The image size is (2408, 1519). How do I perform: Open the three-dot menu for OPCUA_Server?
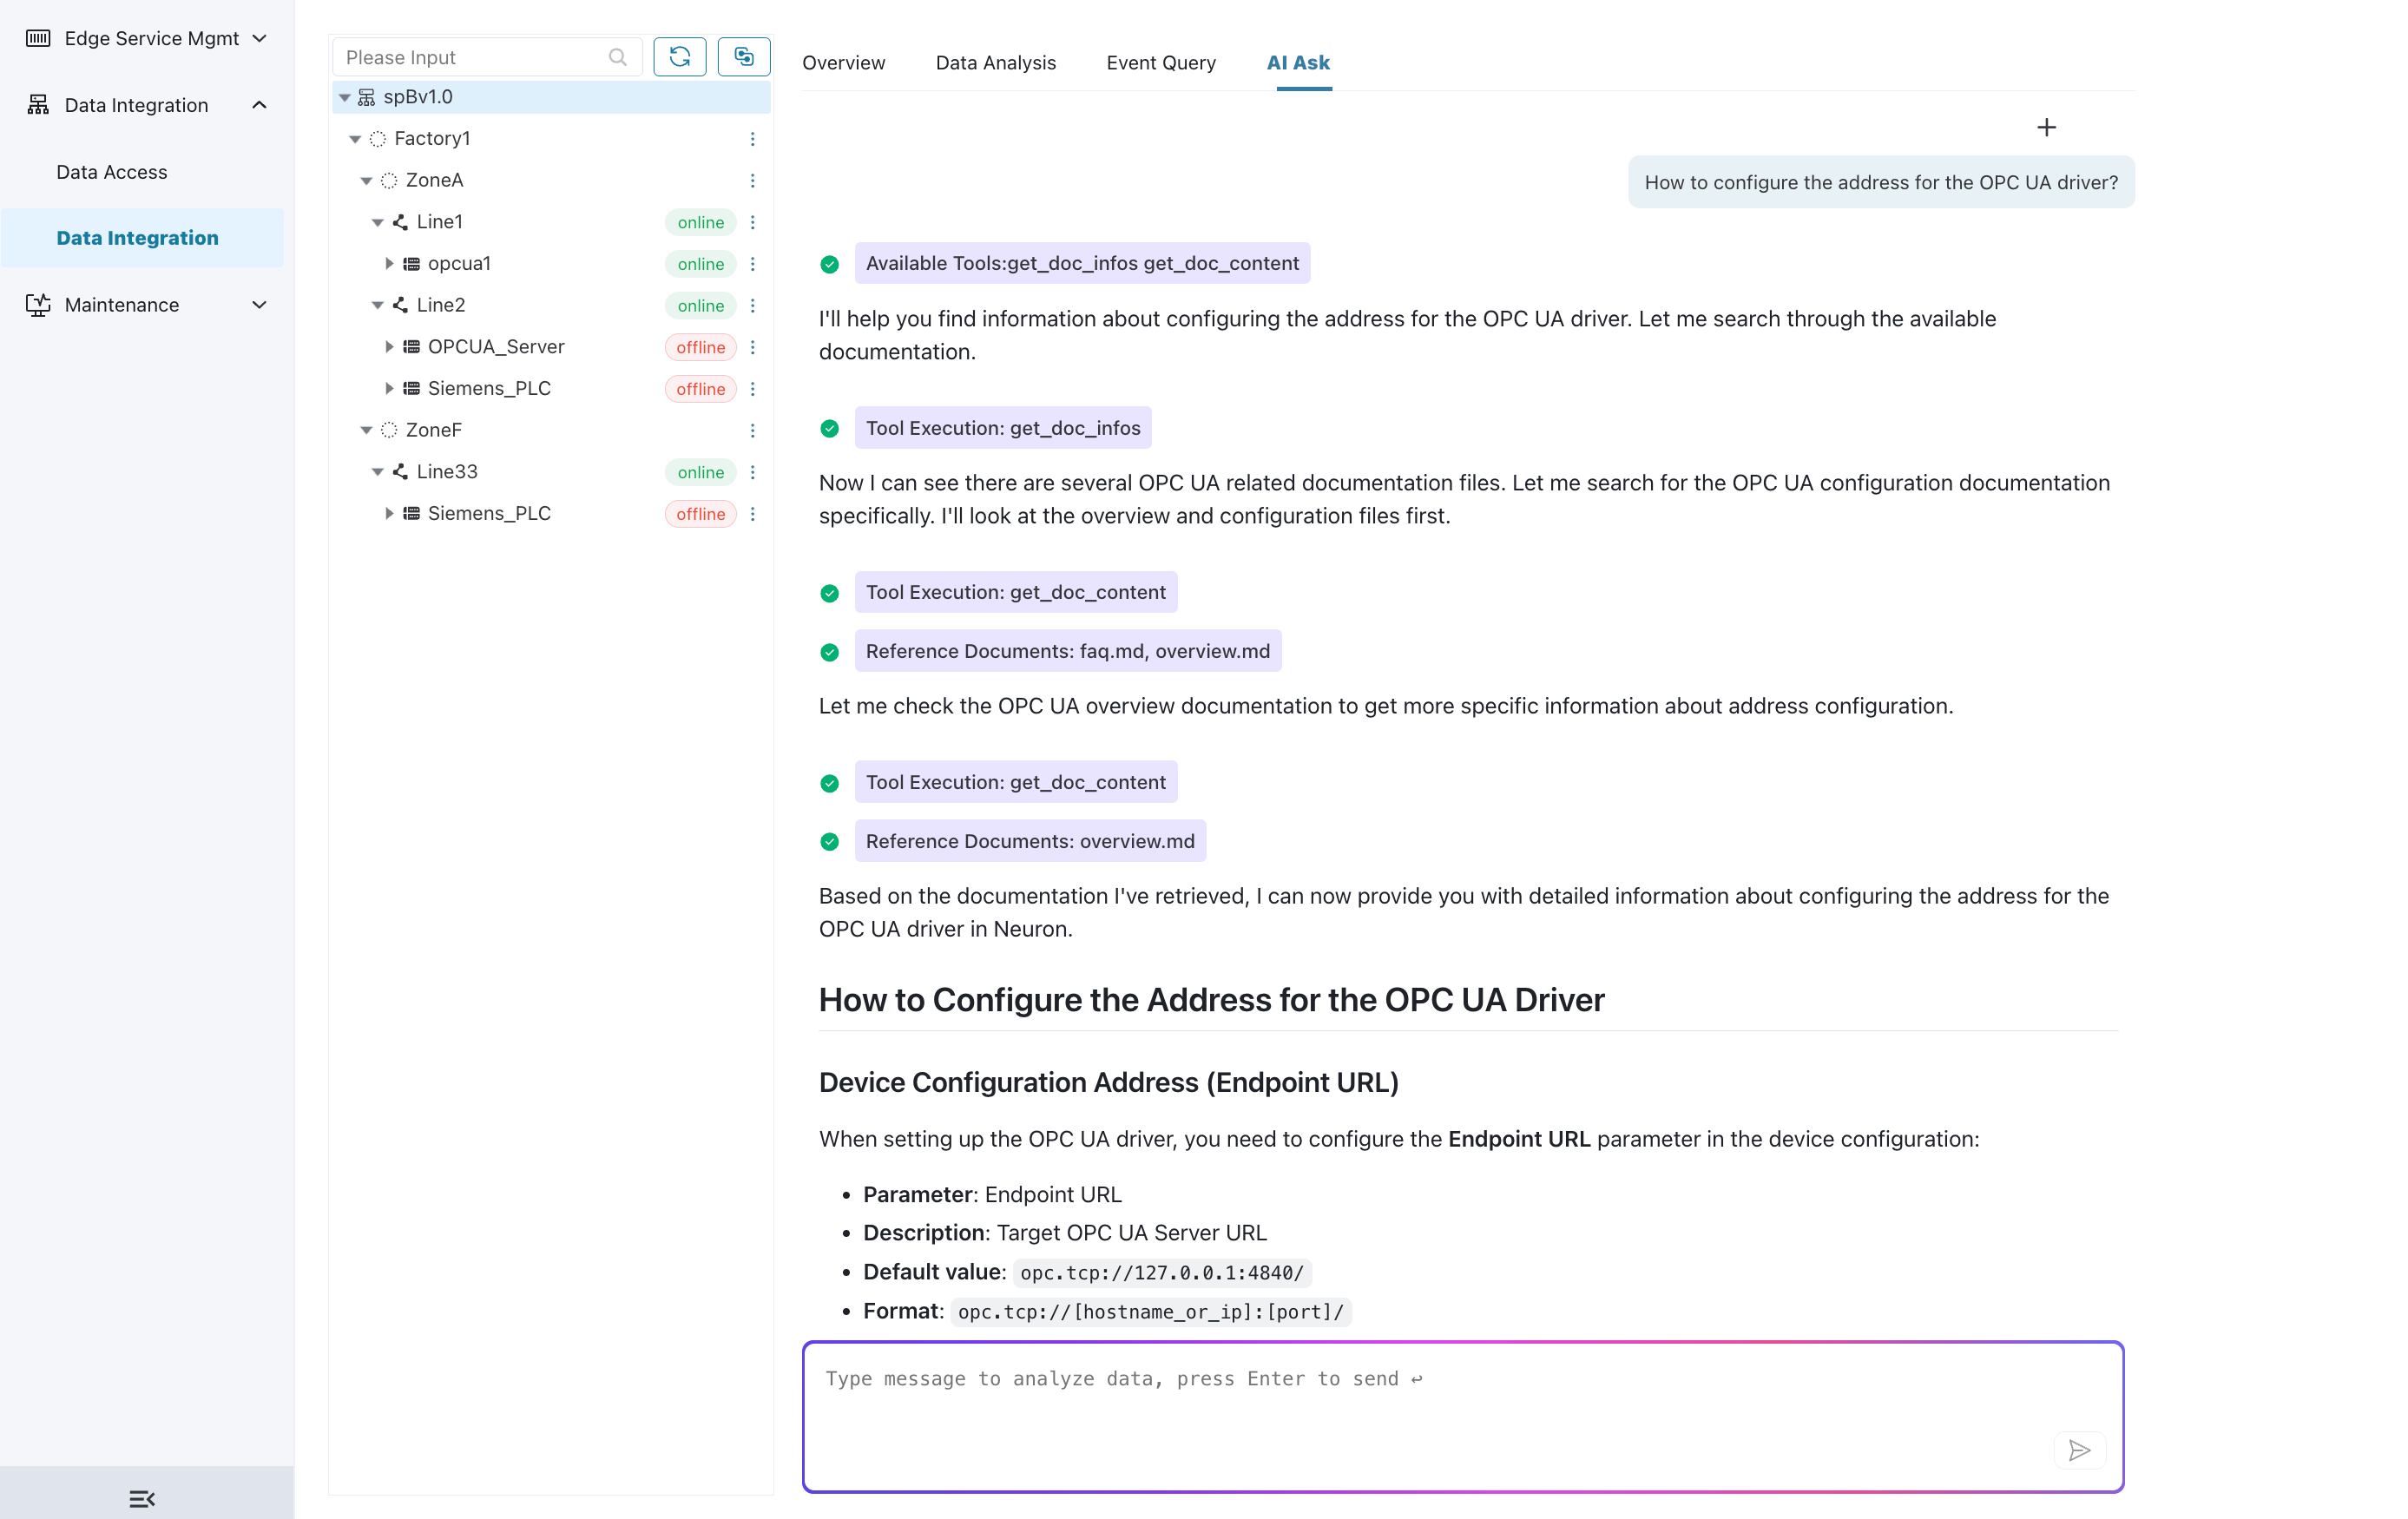pos(752,347)
